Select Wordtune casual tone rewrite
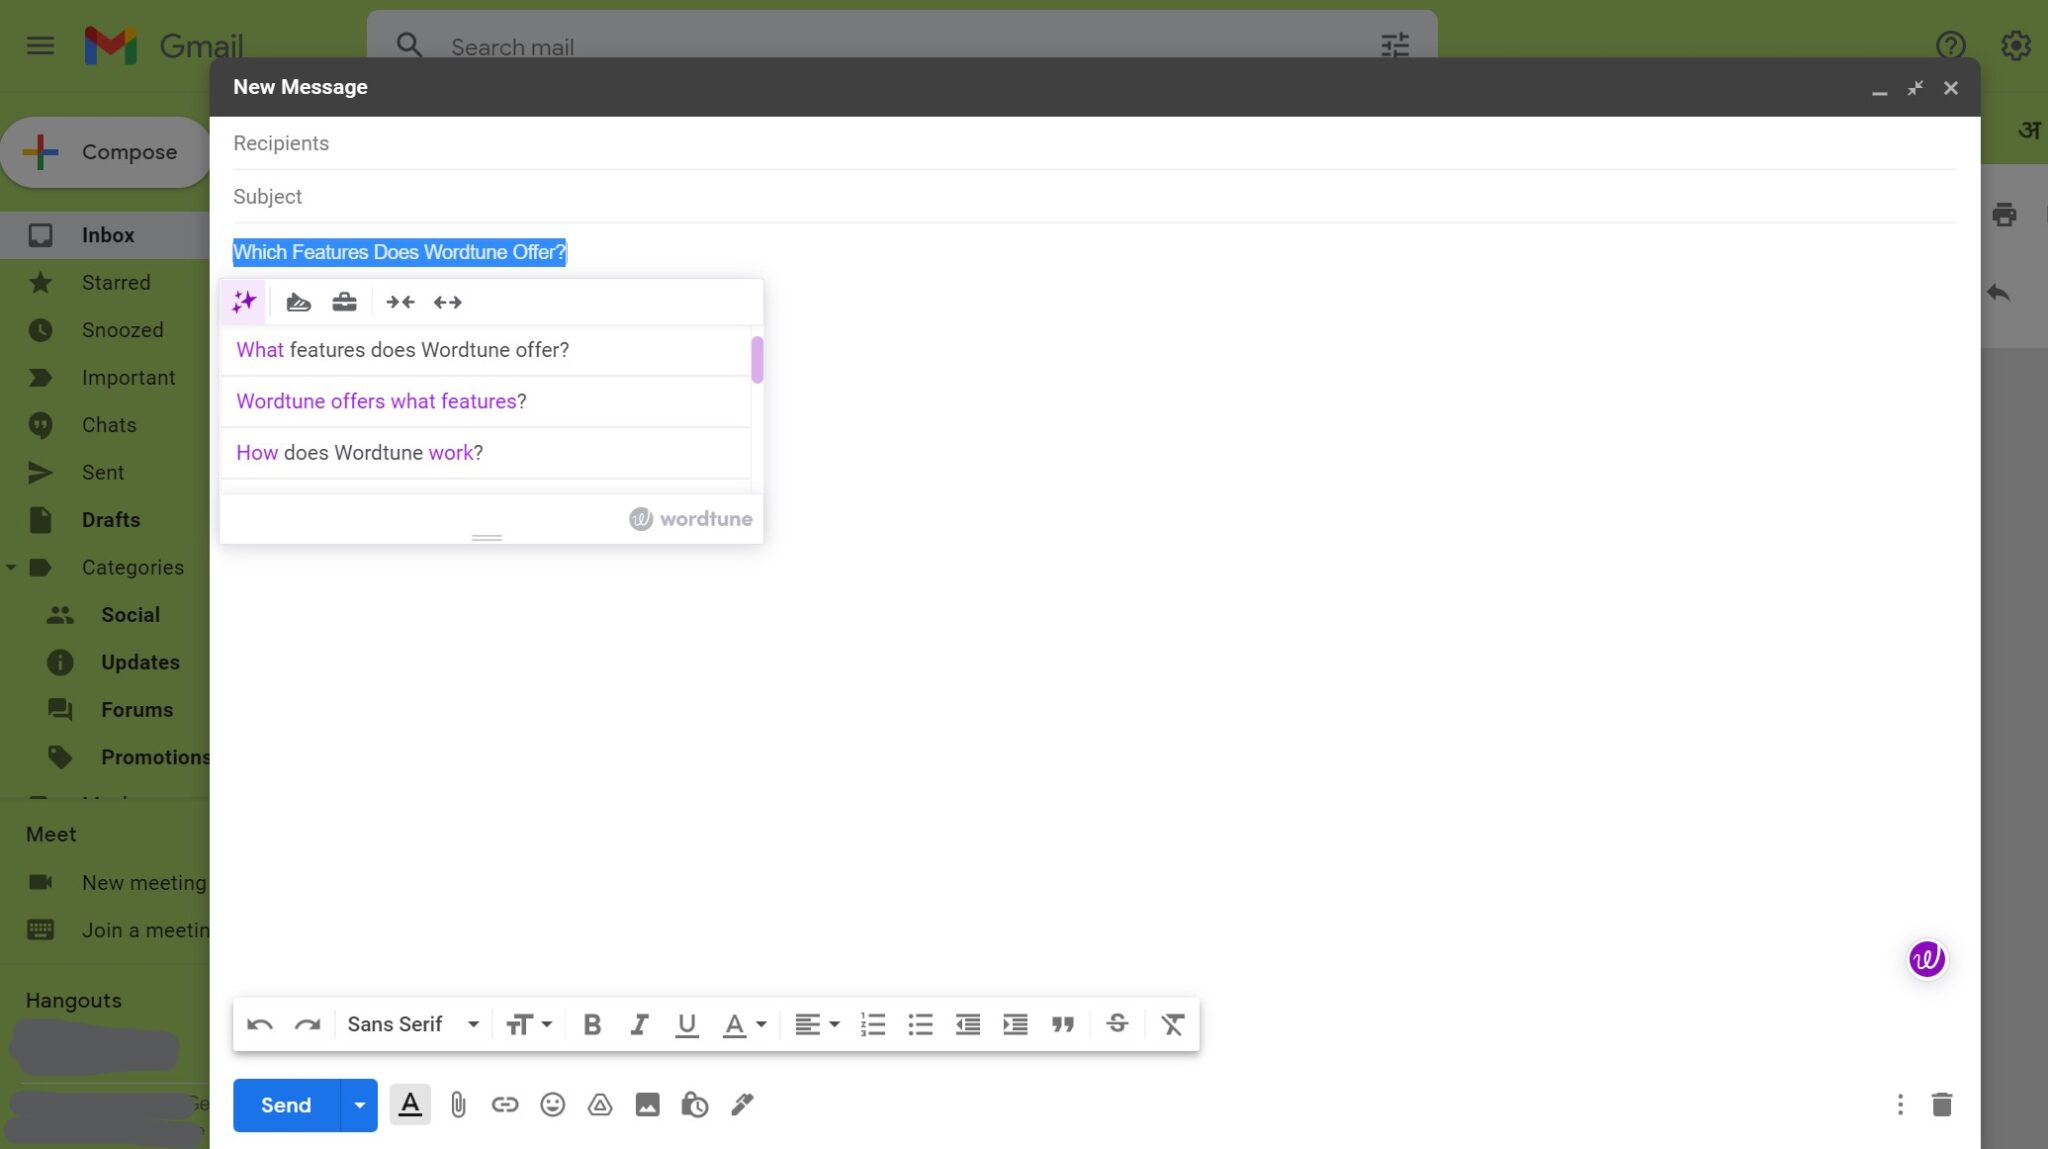Screen dimensions: 2048x1149 (x=299, y=301)
